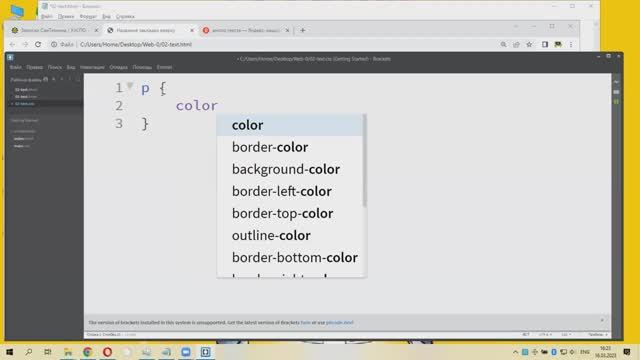
Task: Open Поиск menu in Brackets
Action: click(55, 67)
